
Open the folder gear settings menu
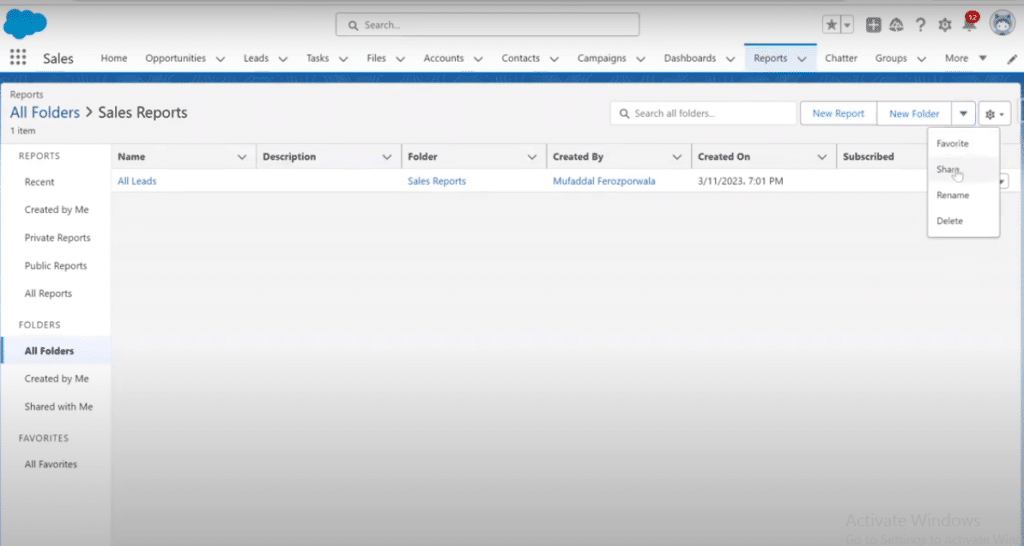pos(995,114)
